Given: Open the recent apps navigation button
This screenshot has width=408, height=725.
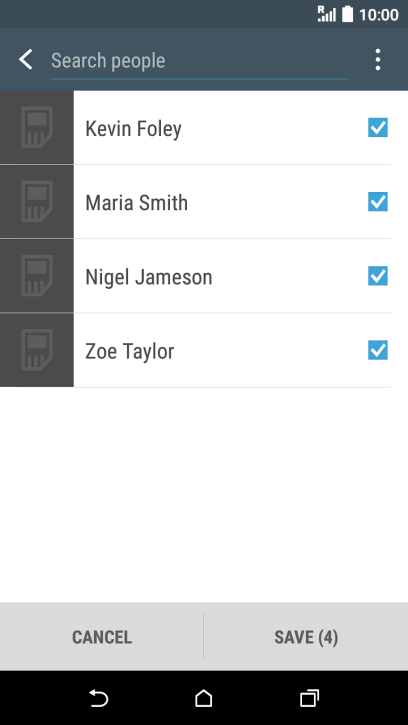Looking at the screenshot, I should tap(309, 698).
